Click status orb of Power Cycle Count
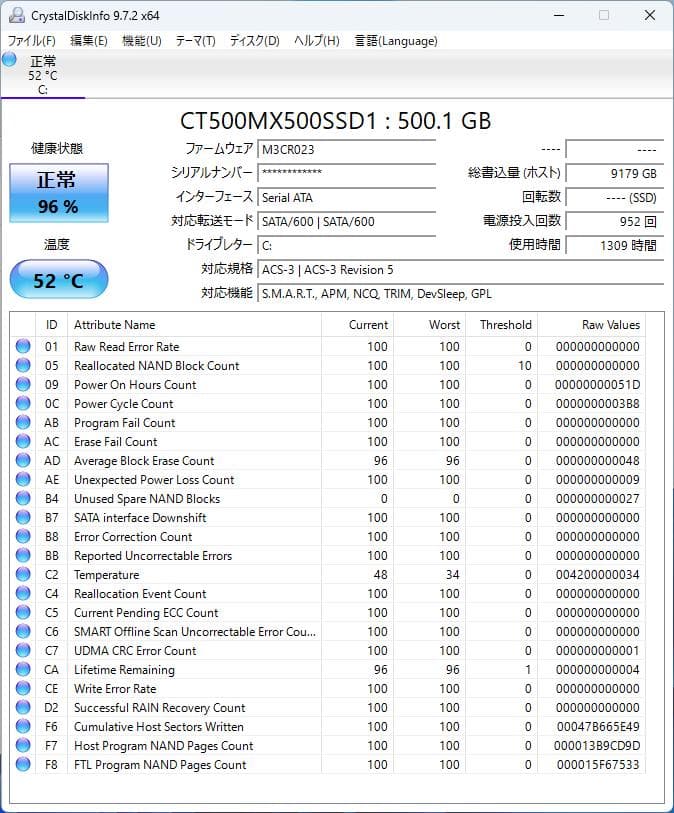Viewport: 674px width, 813px height. [x=23, y=403]
